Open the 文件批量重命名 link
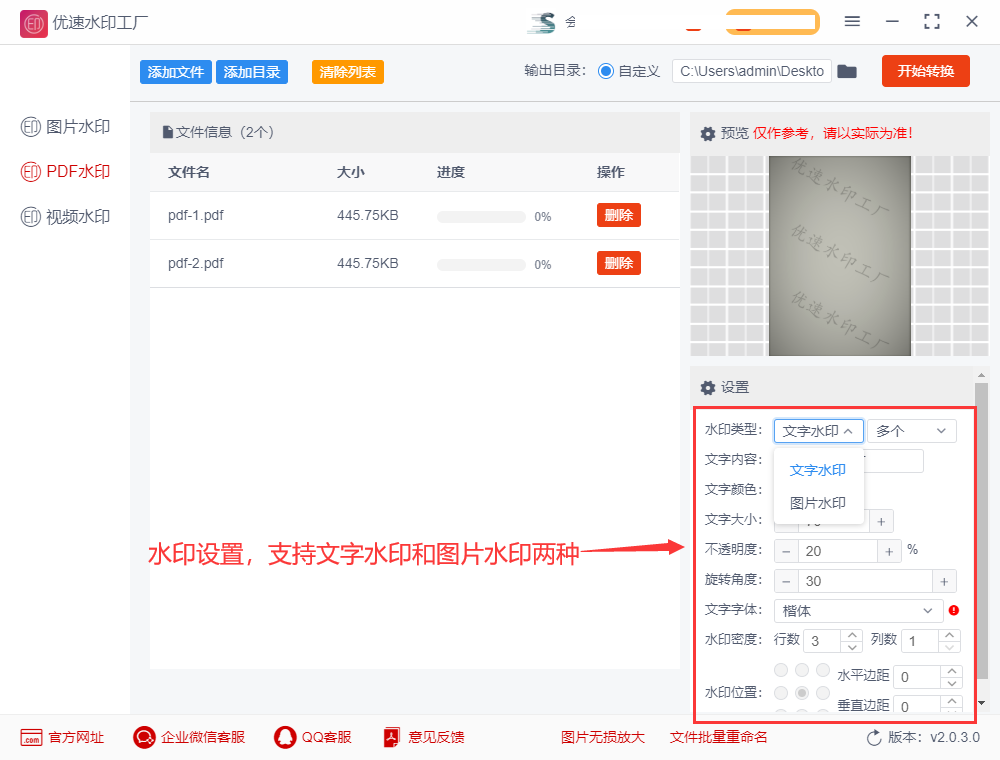1000x760 pixels. (718, 738)
